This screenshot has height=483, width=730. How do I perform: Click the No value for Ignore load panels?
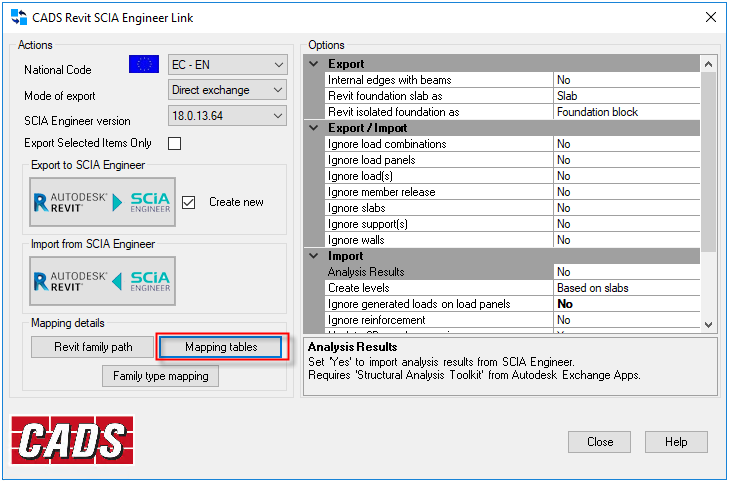[x=627, y=160]
